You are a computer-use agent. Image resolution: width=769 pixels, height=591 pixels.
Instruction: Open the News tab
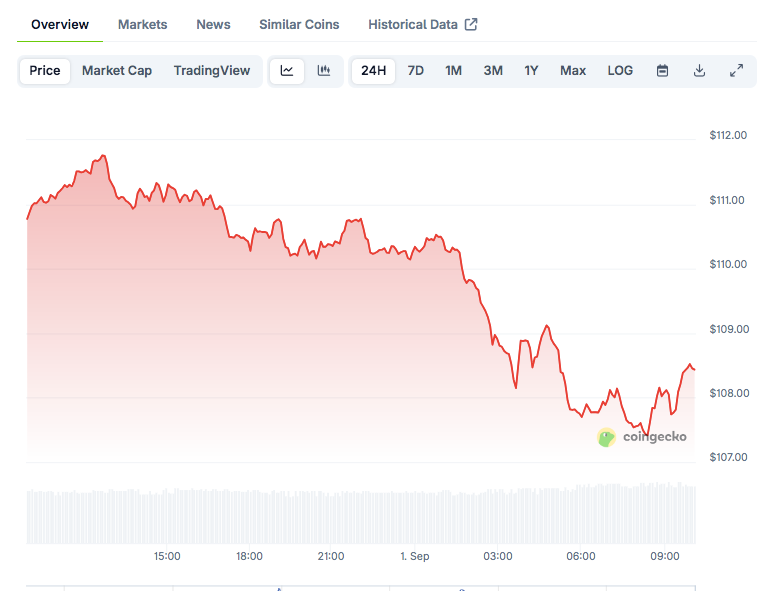(x=213, y=25)
